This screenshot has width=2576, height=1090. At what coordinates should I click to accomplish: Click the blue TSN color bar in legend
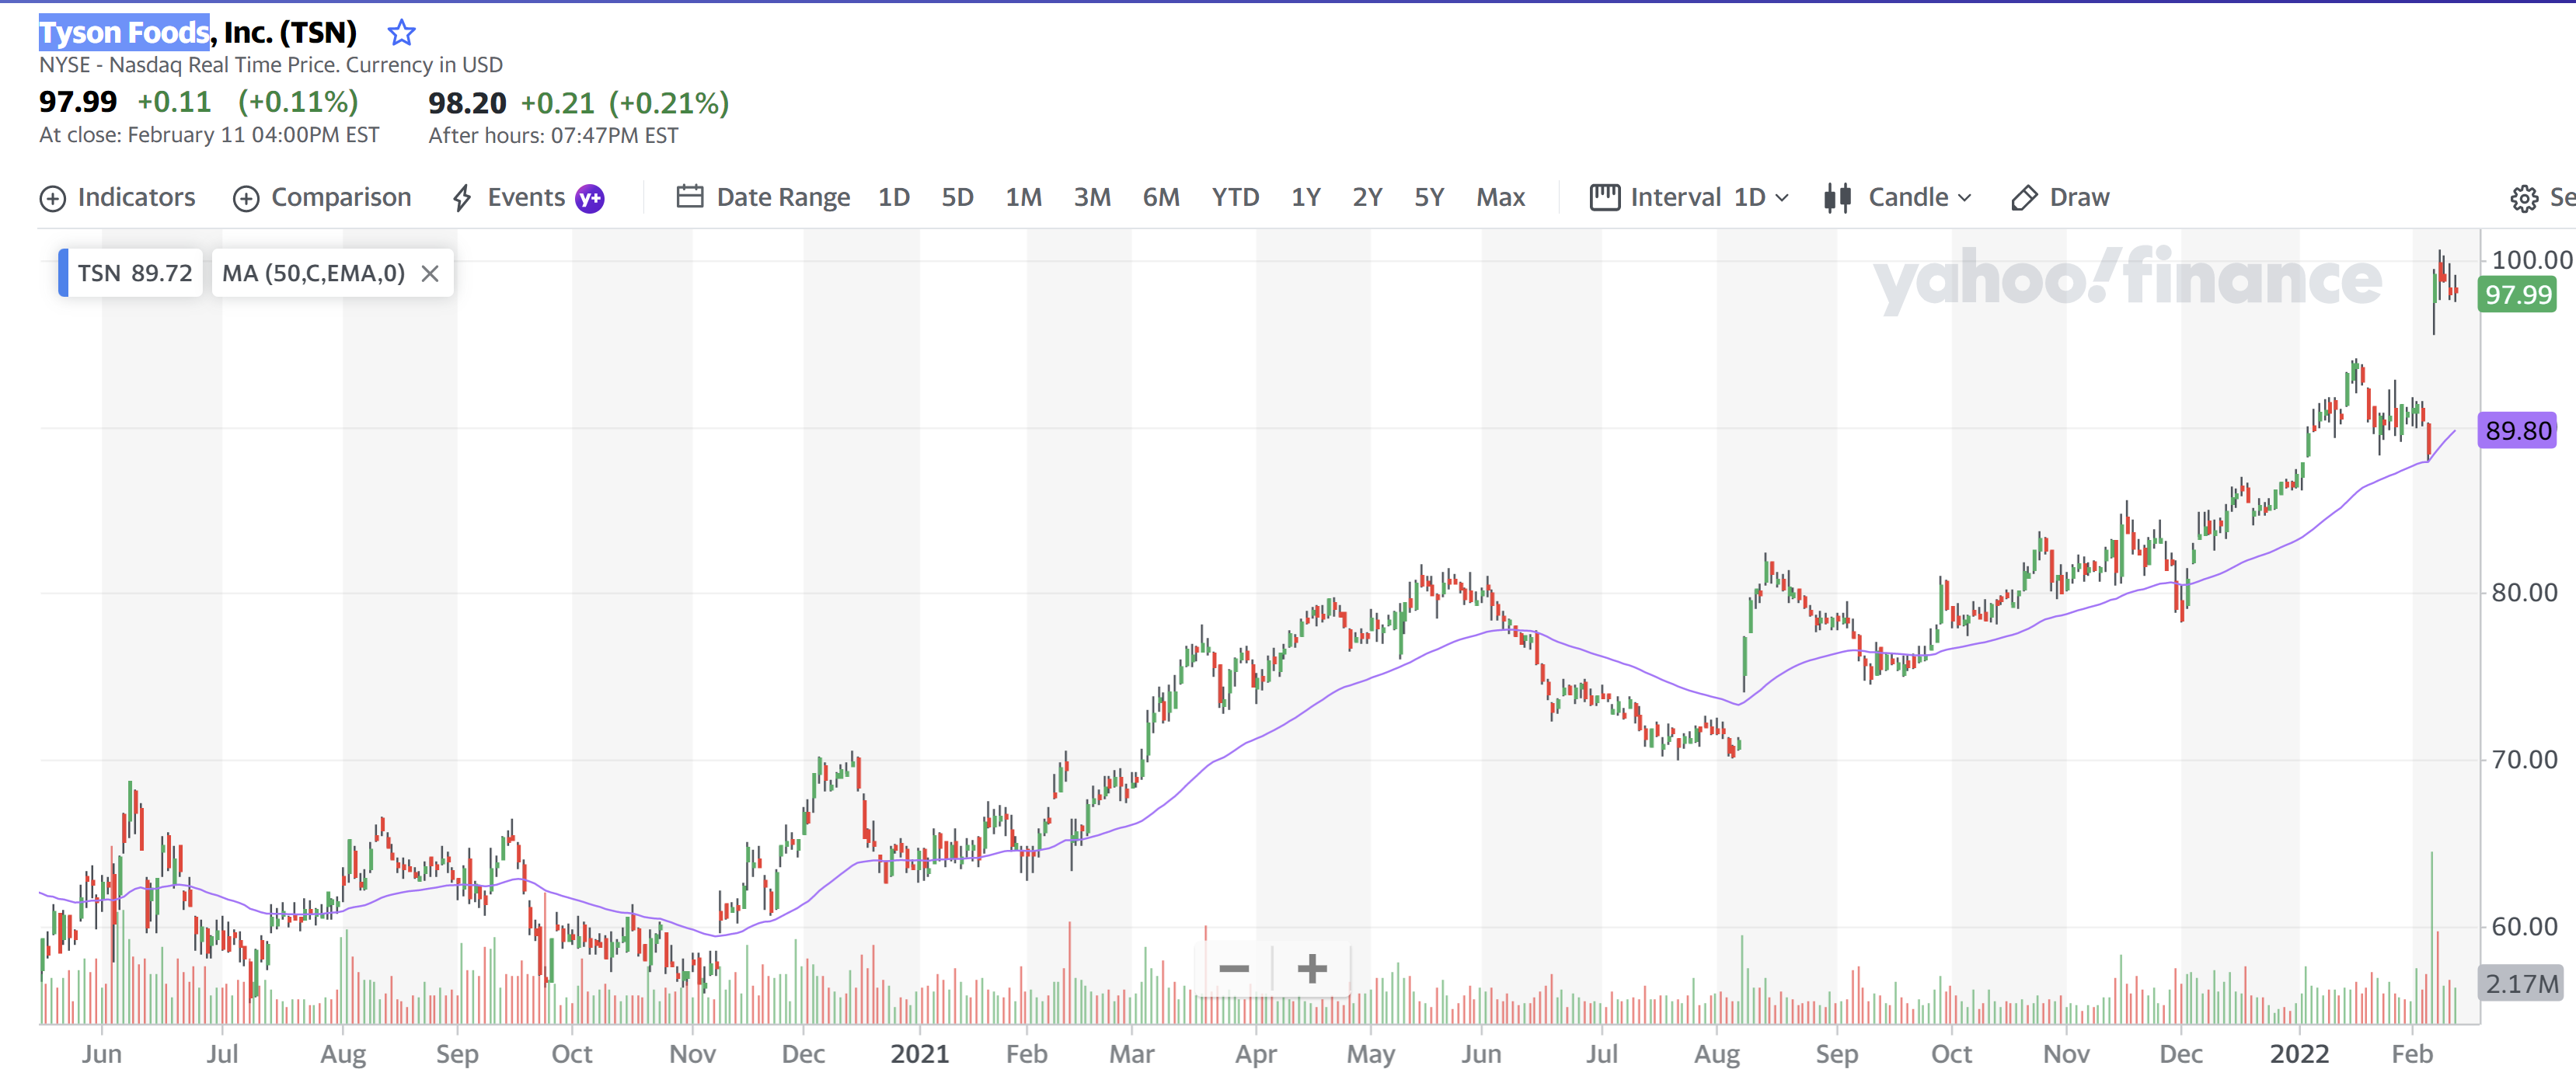click(63, 273)
